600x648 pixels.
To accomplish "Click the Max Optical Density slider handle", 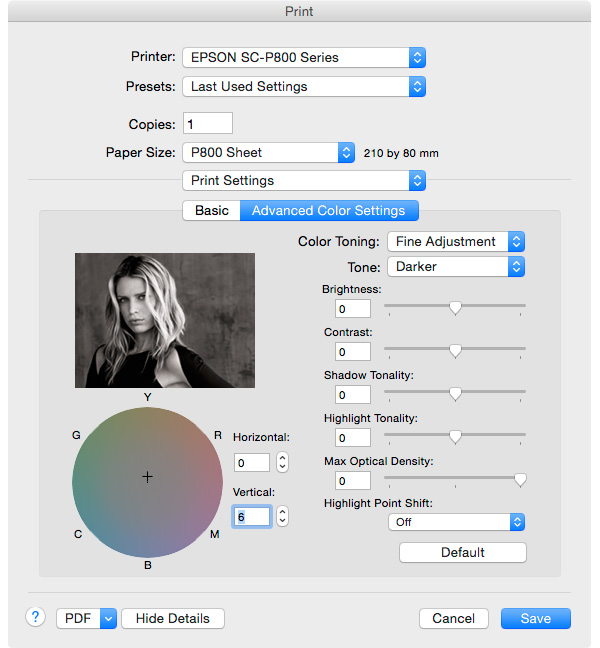I will click(520, 481).
